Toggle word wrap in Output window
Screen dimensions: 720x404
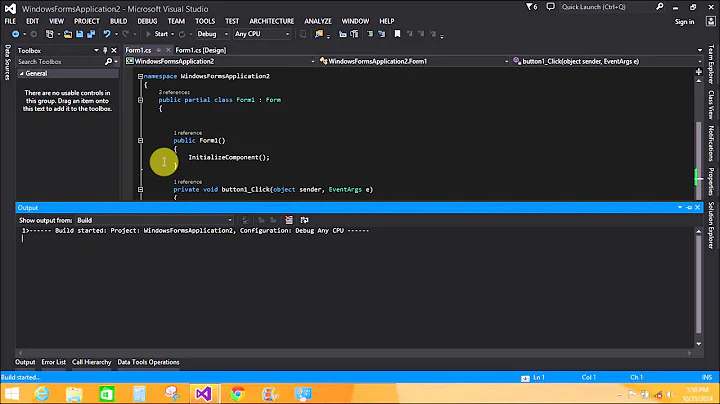(304, 220)
